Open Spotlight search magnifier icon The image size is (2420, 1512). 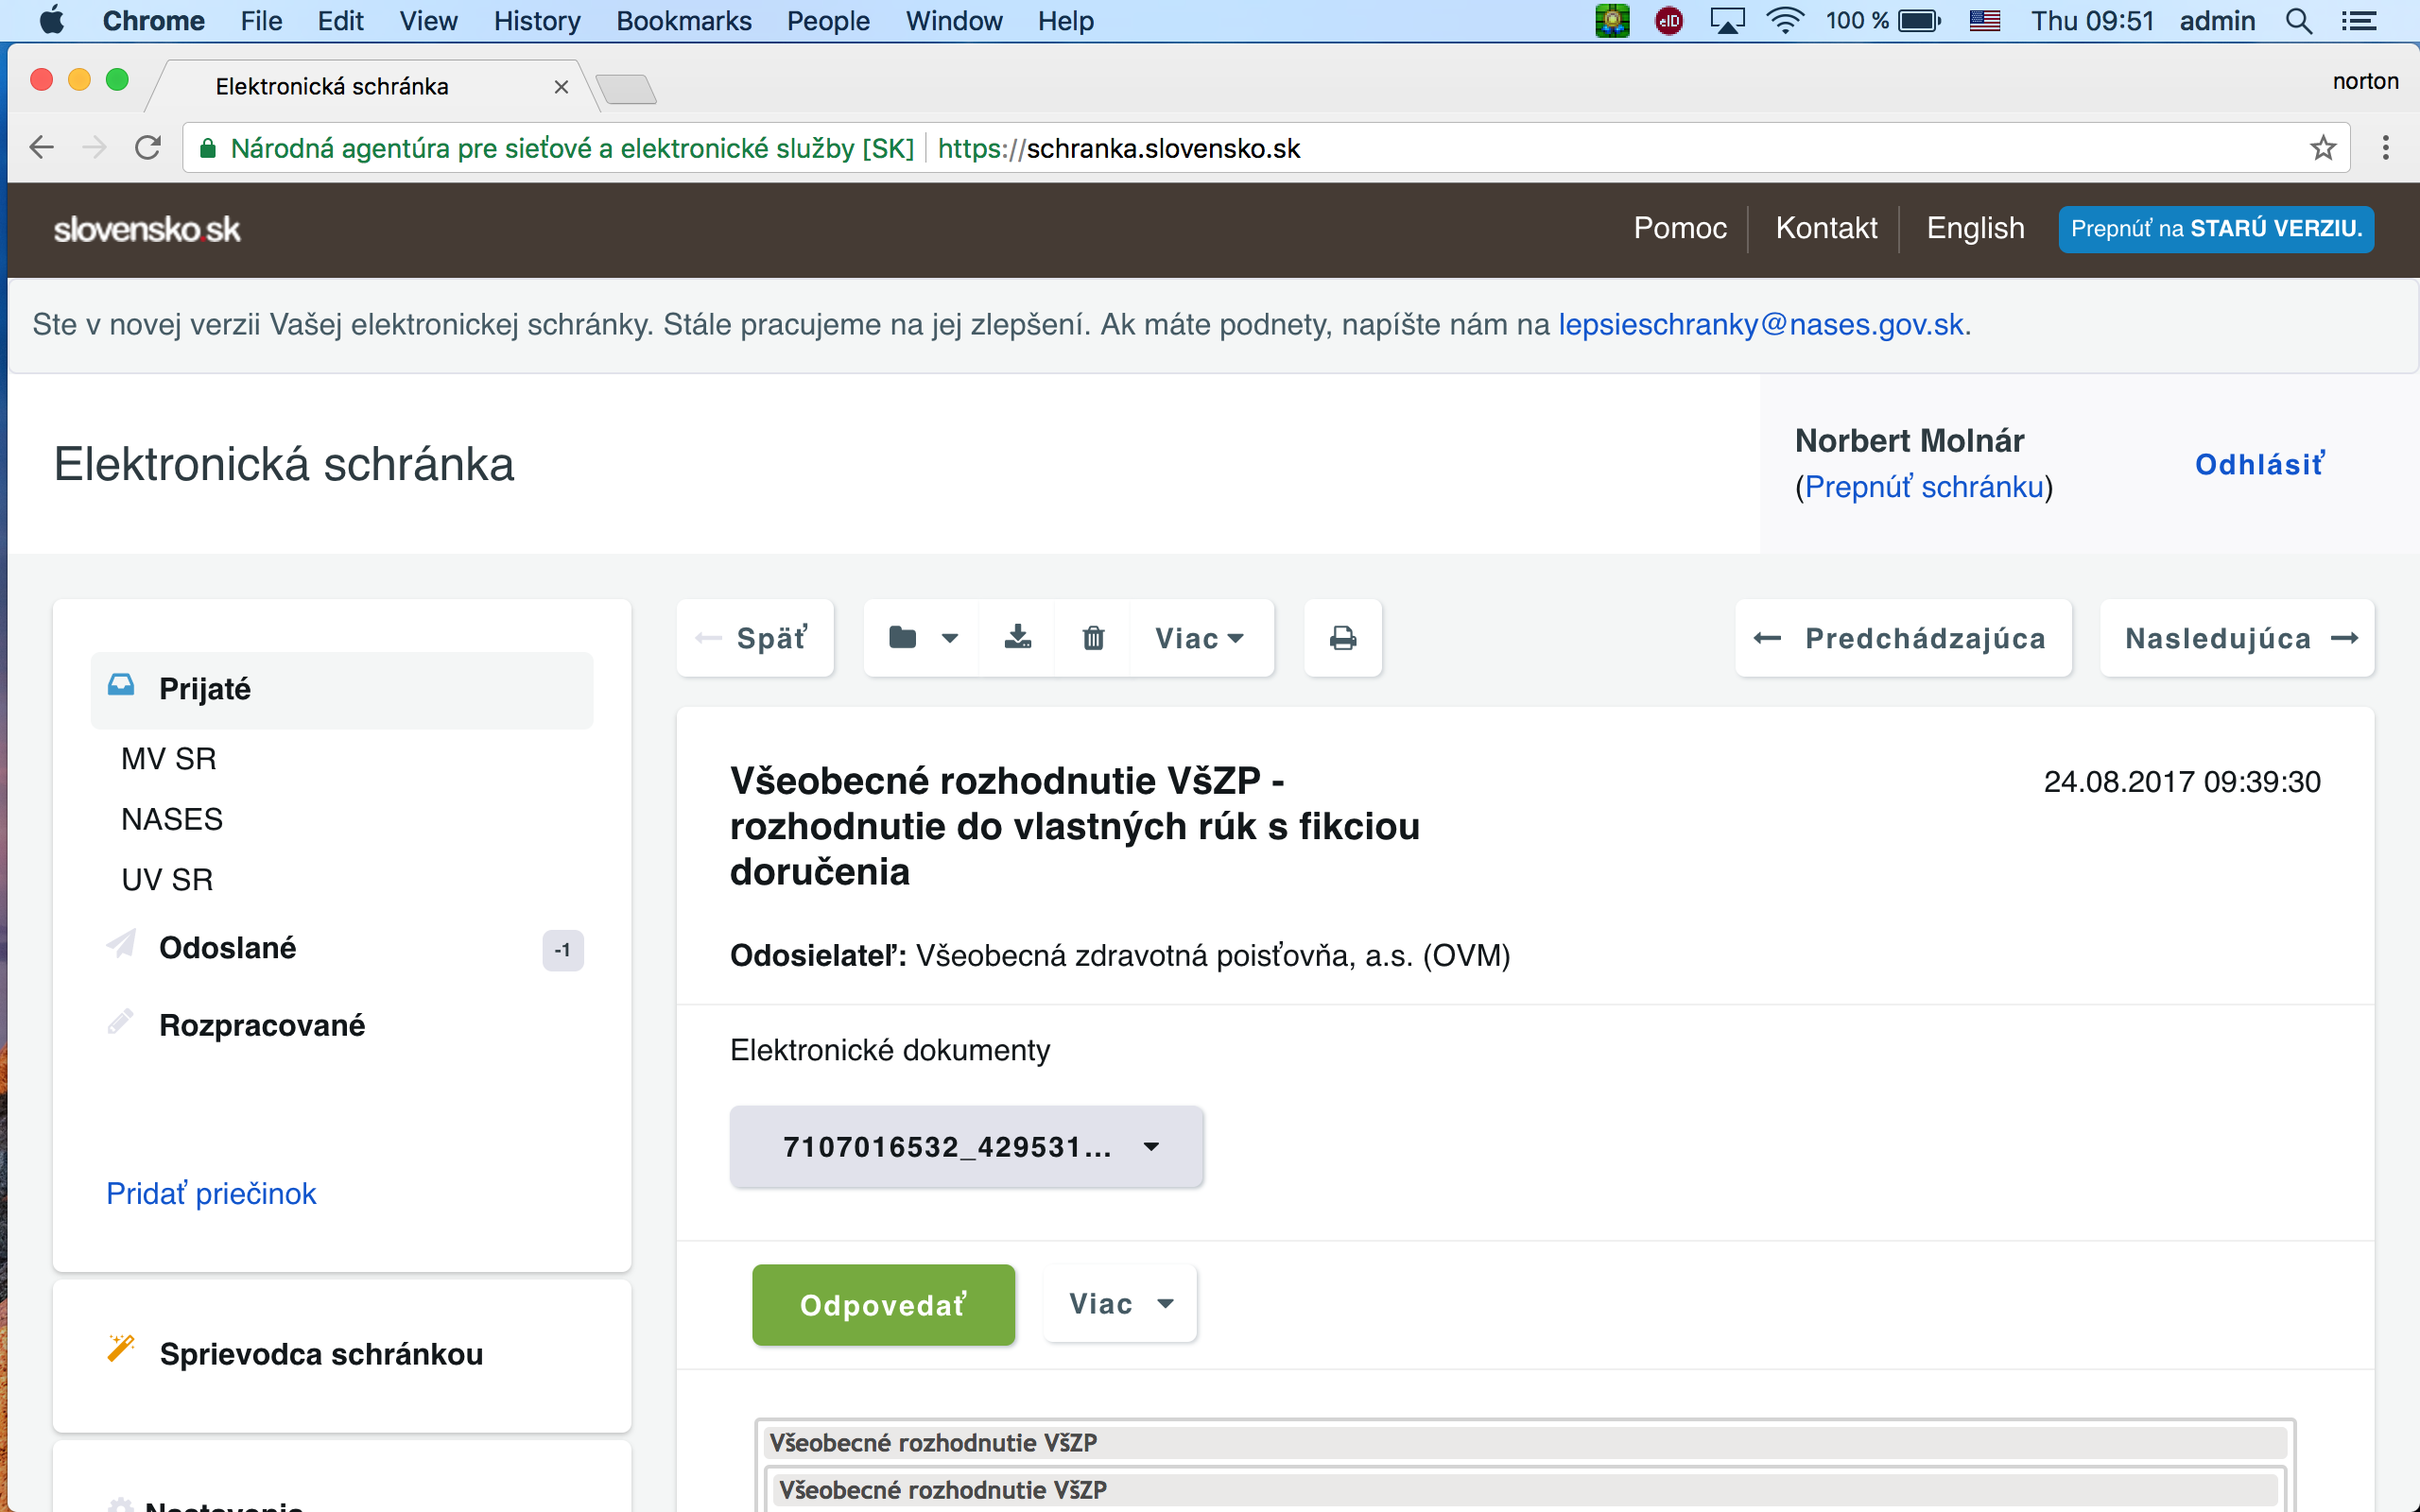(2298, 21)
